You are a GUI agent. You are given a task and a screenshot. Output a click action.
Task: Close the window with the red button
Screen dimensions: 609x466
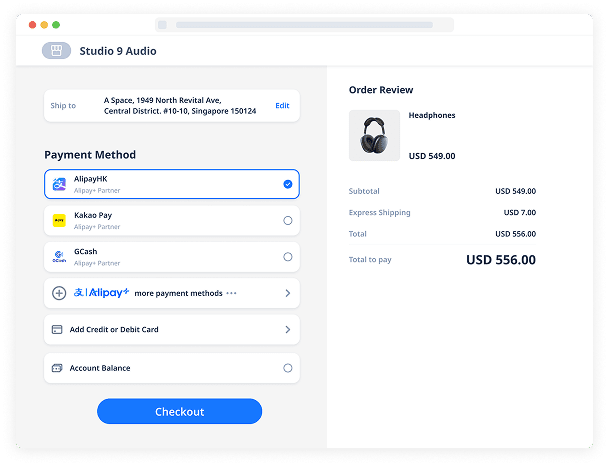pyautogui.click(x=33, y=25)
